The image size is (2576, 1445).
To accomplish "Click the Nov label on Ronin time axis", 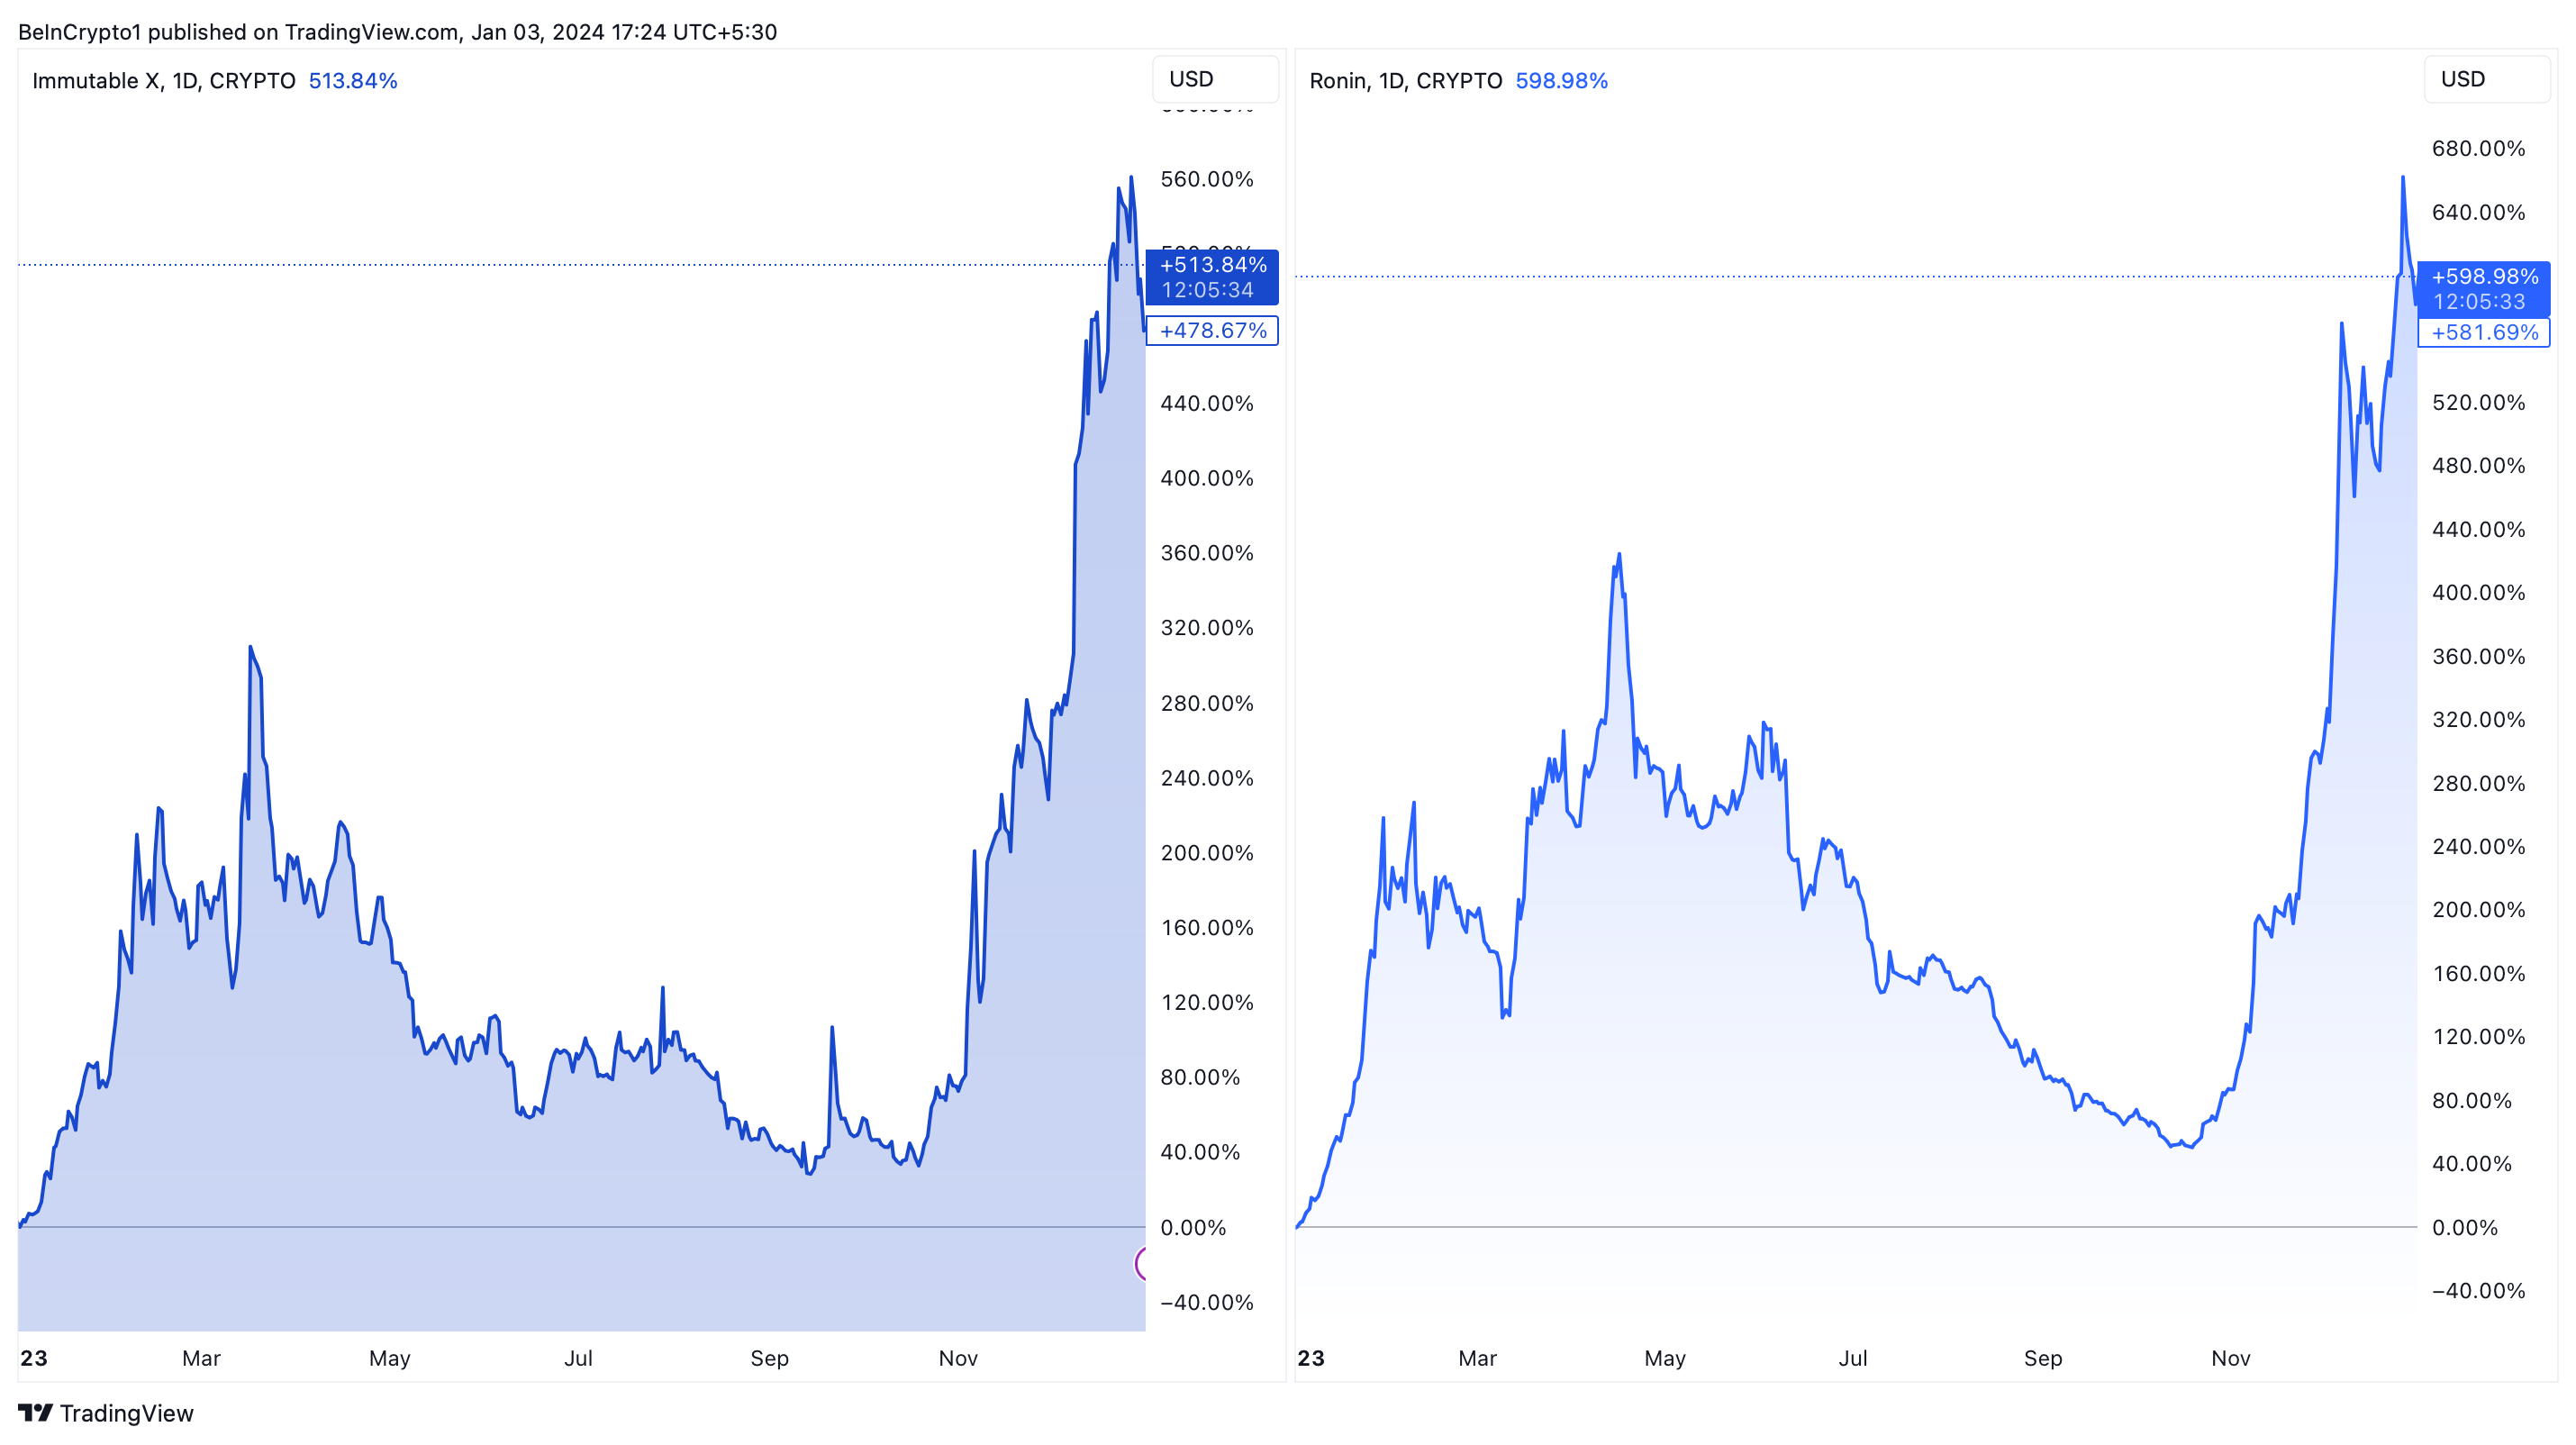I will tap(2230, 1358).
